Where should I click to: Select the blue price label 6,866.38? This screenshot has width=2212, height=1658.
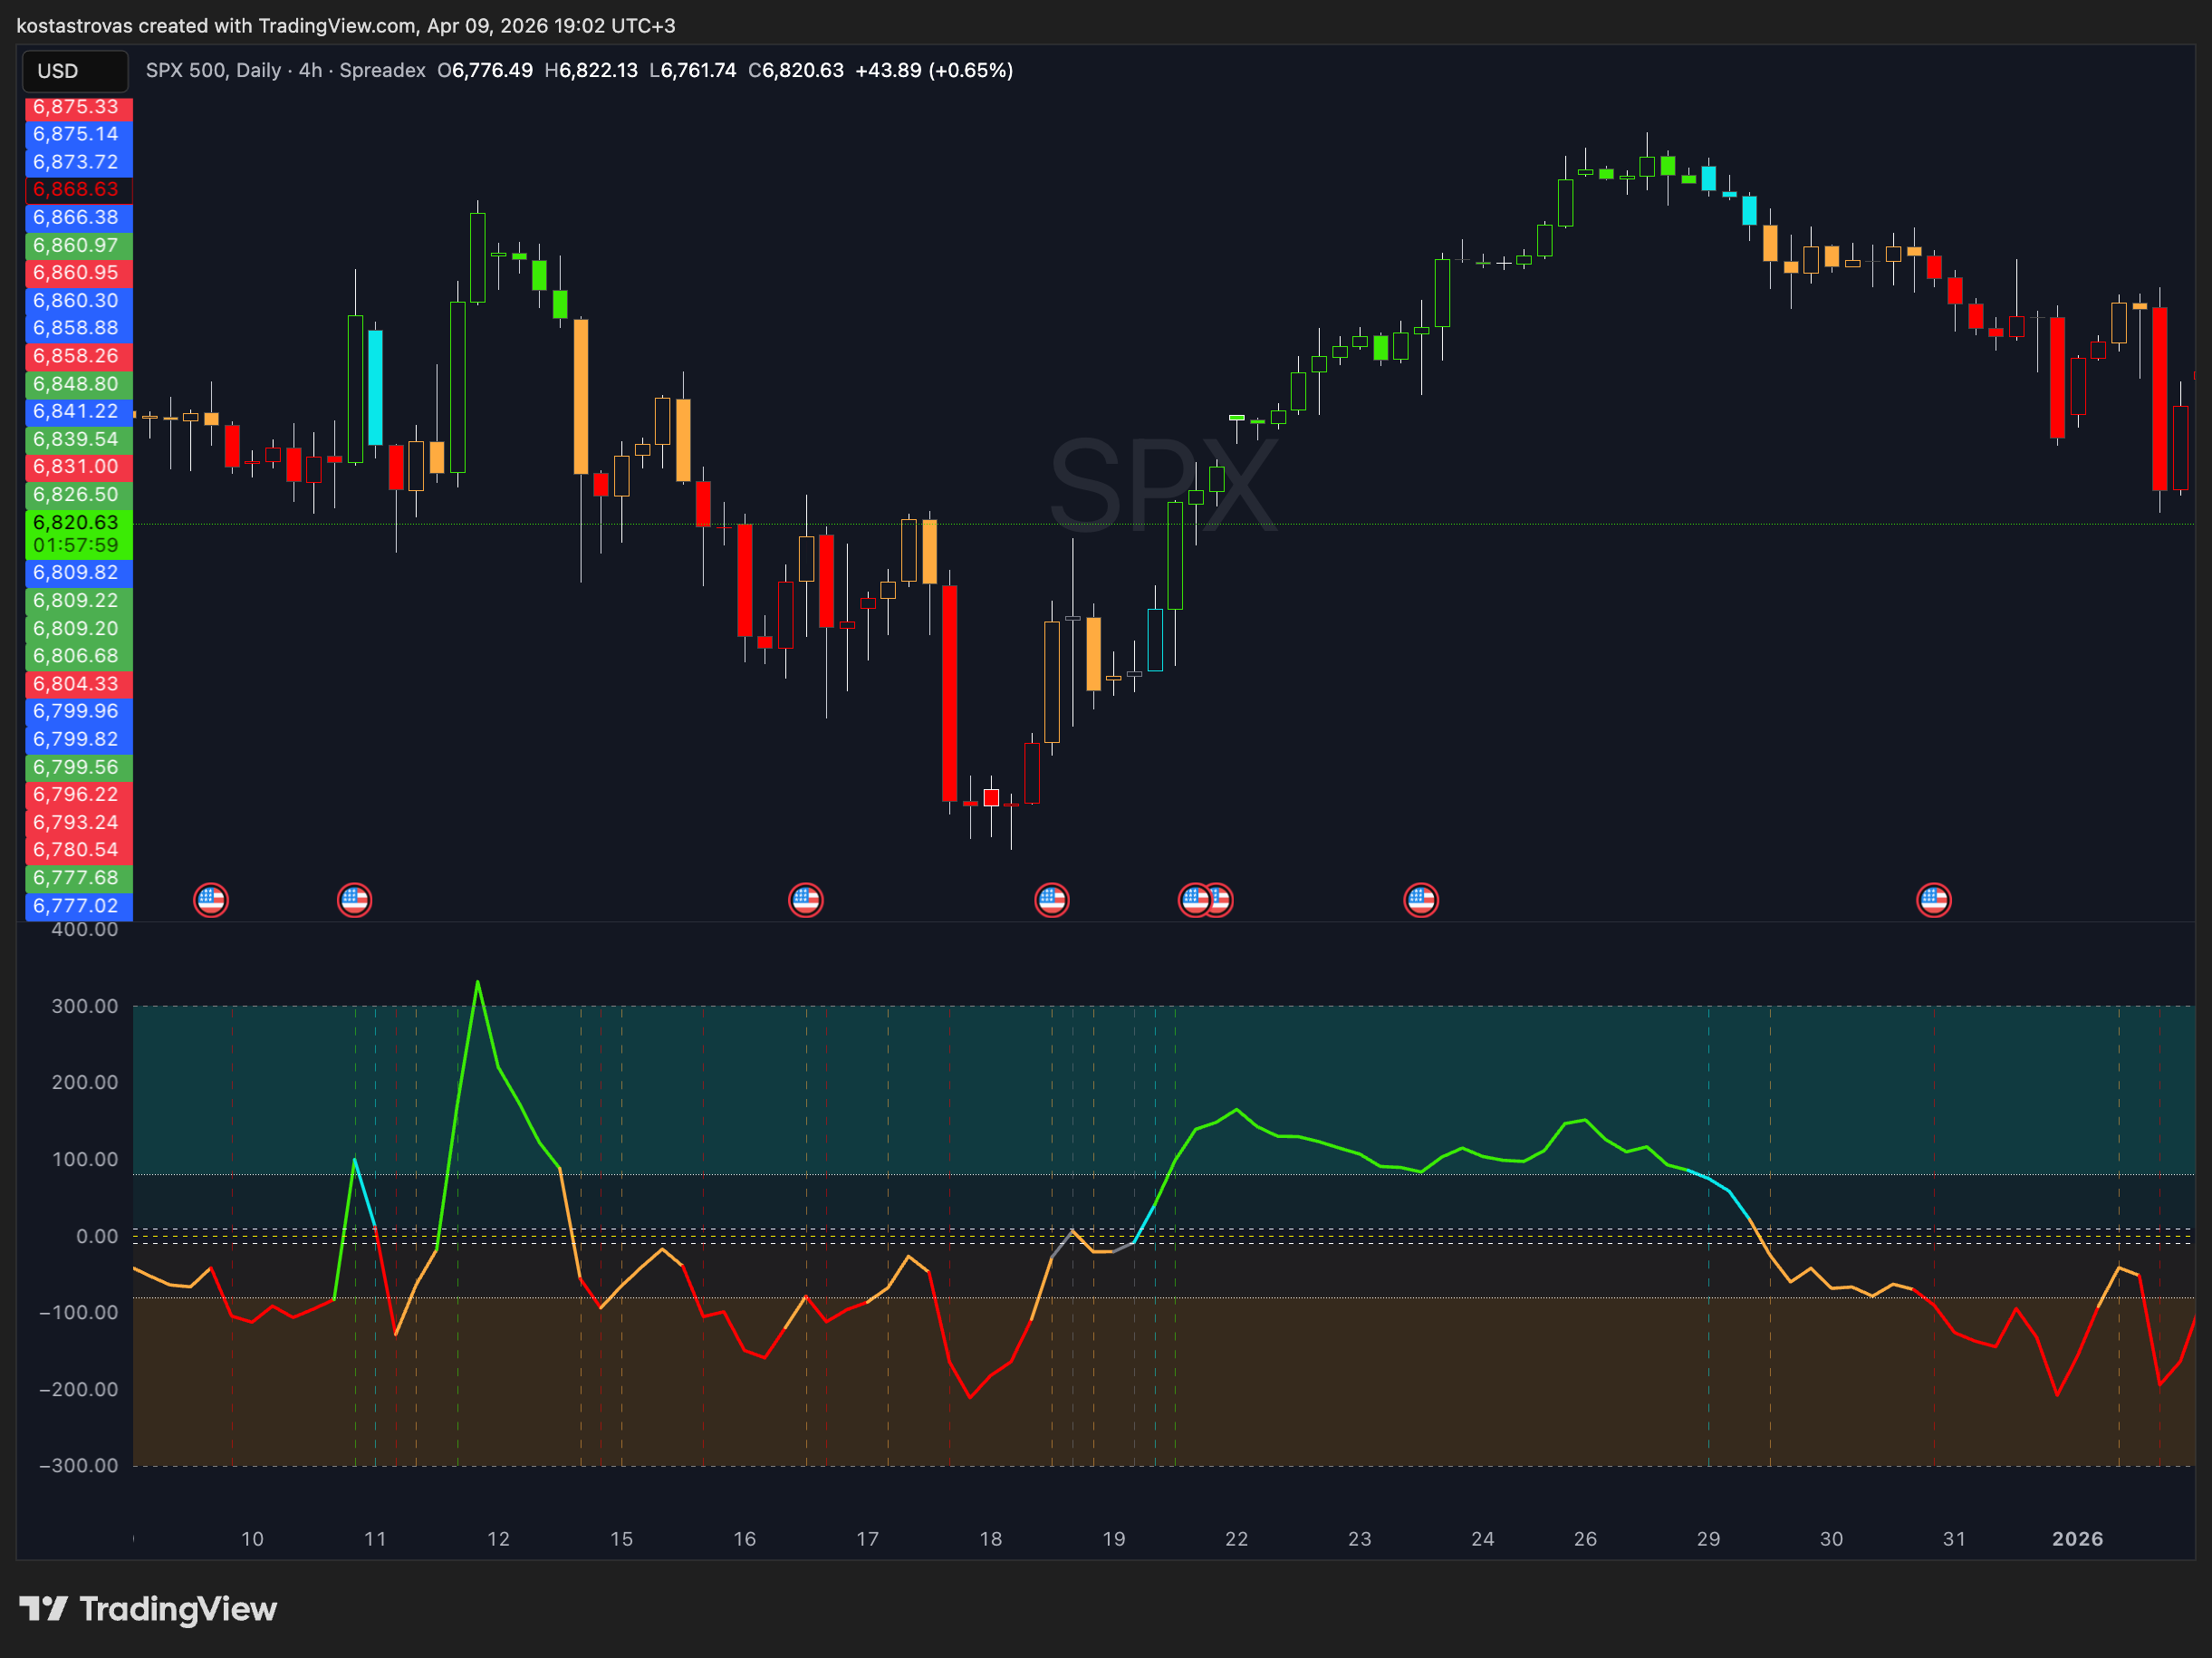[x=78, y=217]
